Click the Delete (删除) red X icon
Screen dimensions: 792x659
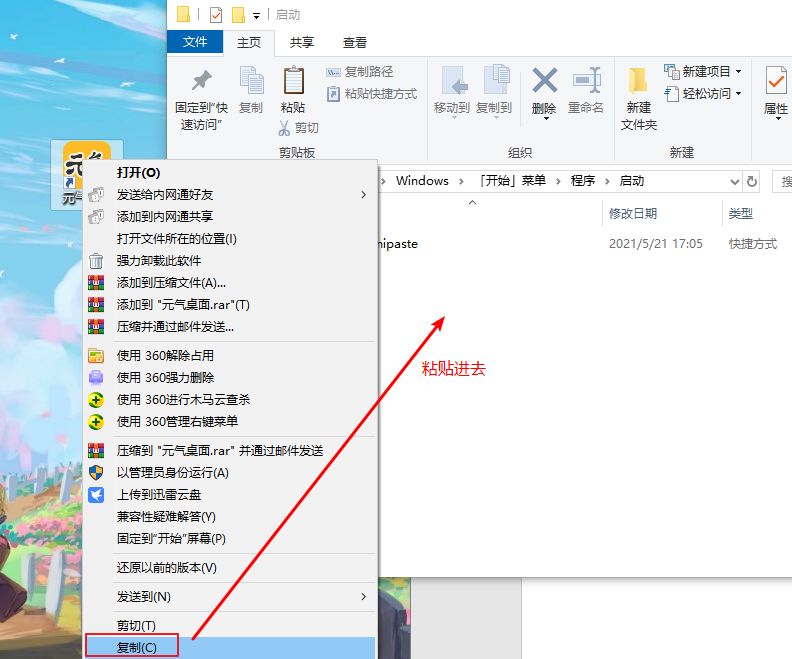(544, 82)
